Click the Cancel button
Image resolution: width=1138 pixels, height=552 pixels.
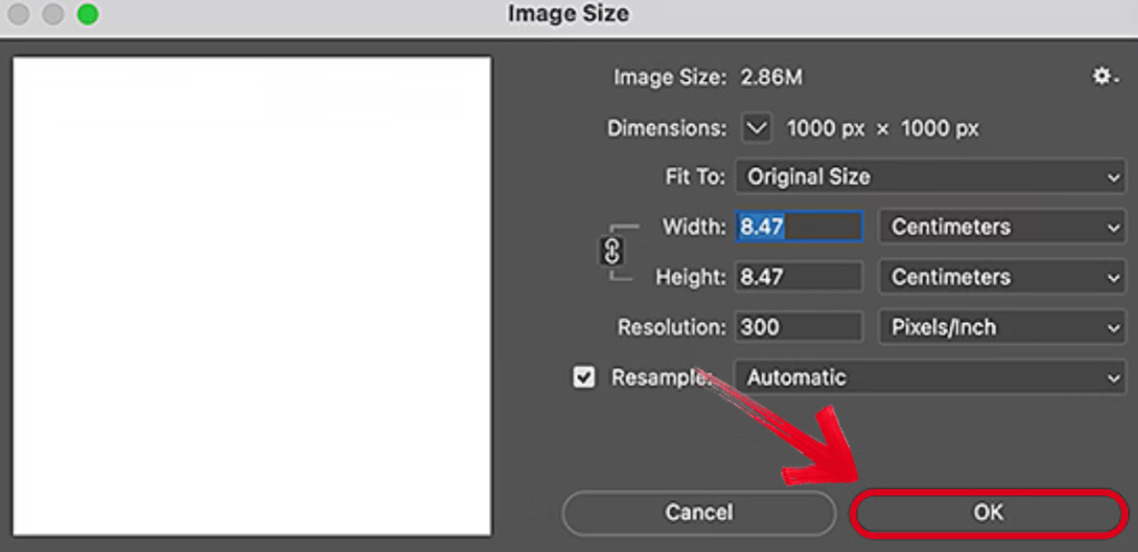pos(699,514)
